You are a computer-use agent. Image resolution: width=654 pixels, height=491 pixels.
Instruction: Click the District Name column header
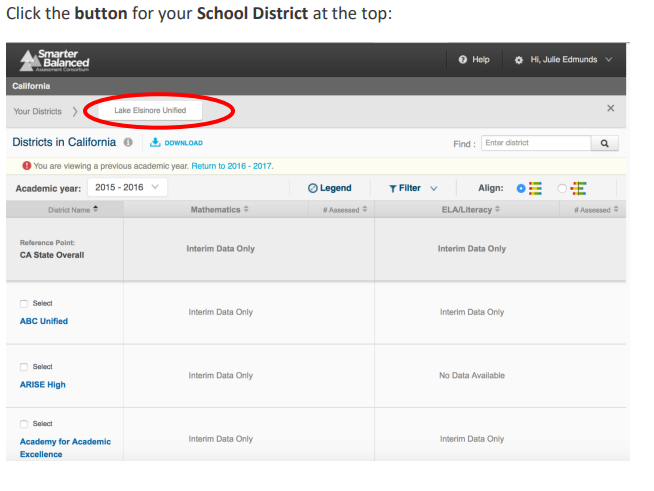69,210
